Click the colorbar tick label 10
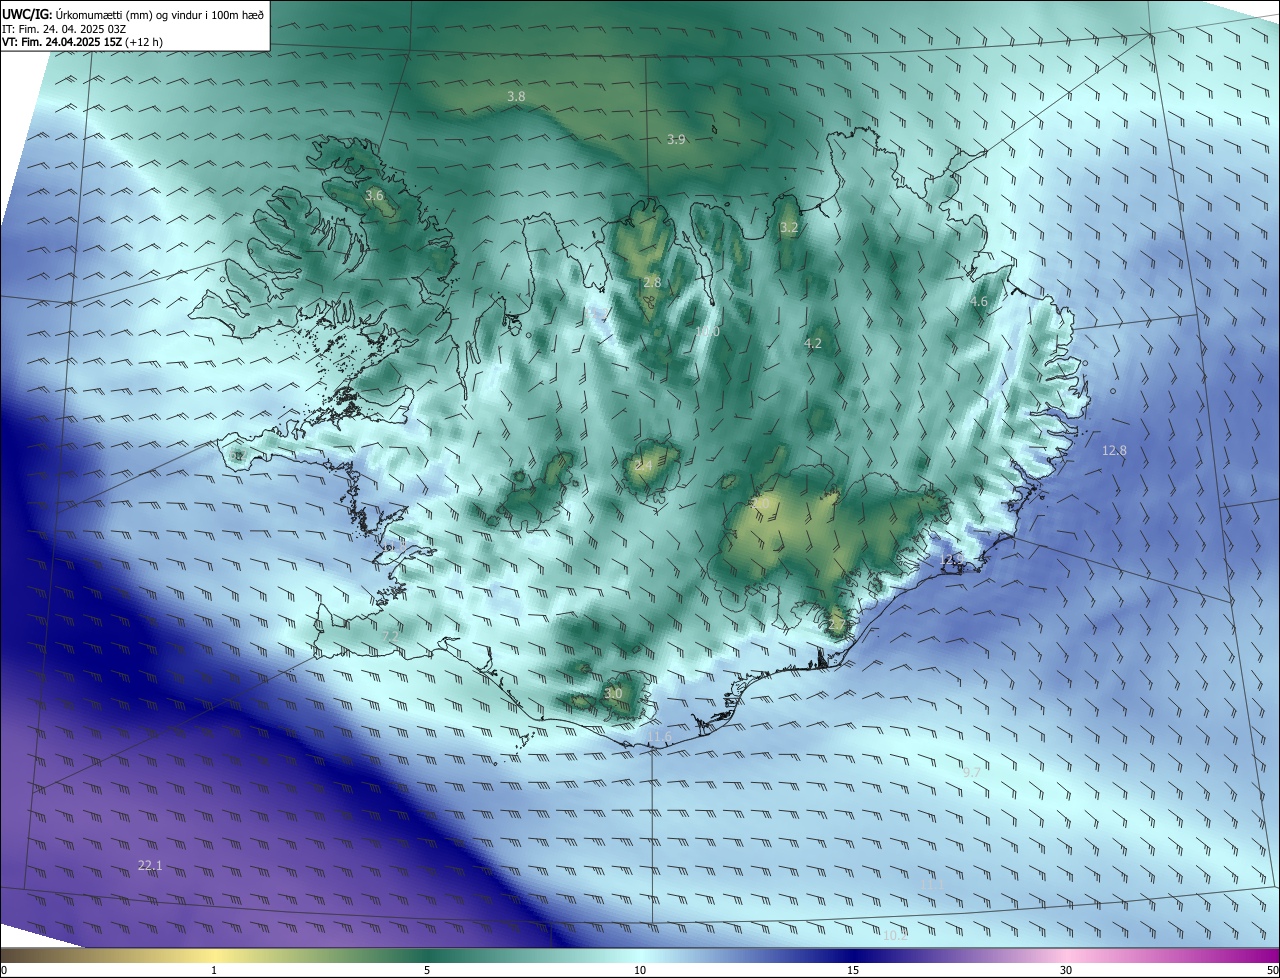The height and width of the screenshot is (978, 1280). pyautogui.click(x=640, y=971)
